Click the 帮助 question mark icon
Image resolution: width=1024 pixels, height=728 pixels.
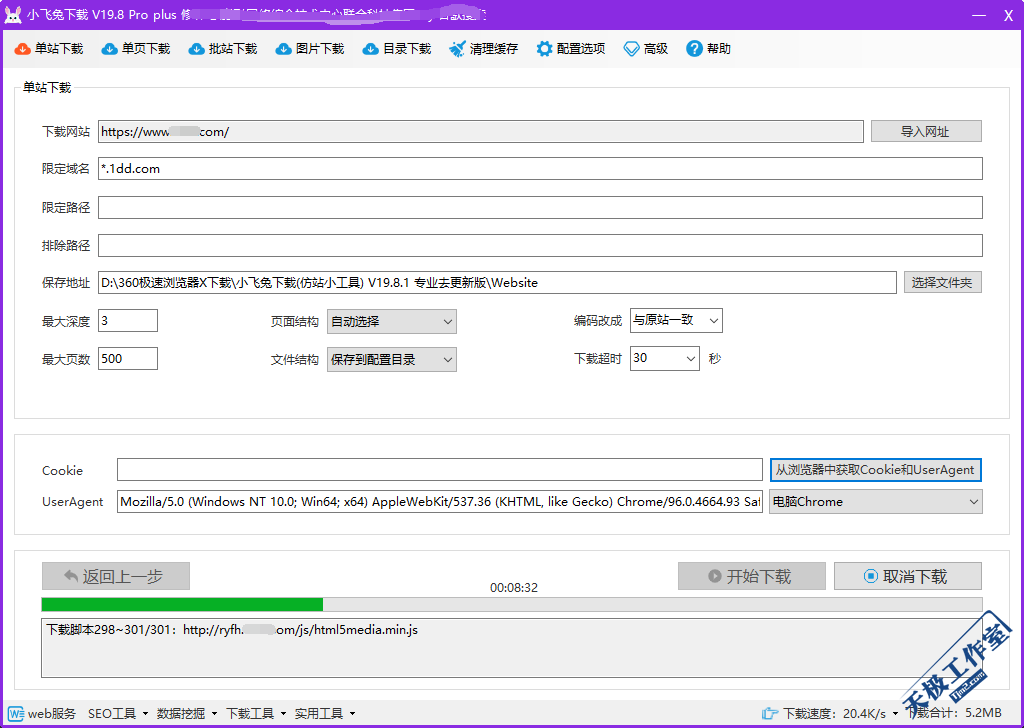tap(694, 49)
